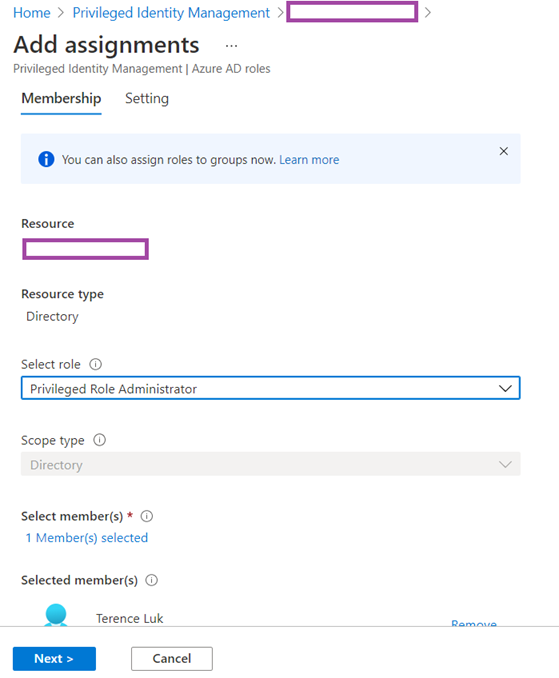Remove Terence Luk from selected members
Screen dimensions: 559x678
474,623
